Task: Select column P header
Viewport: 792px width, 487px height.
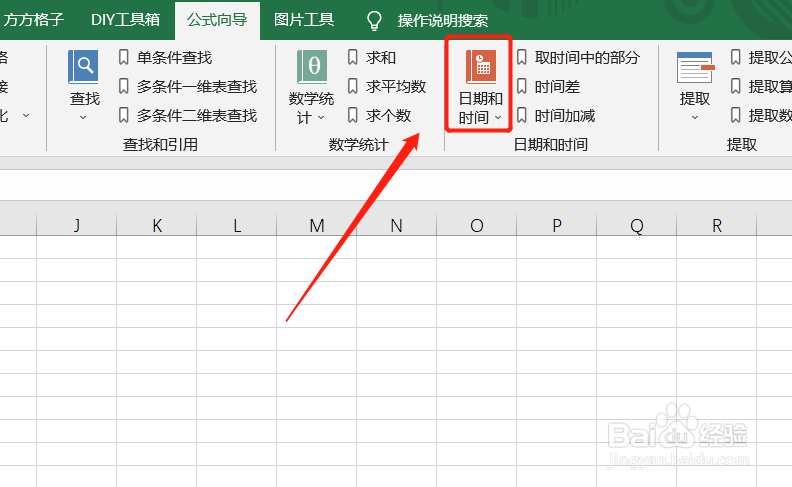Action: 557,225
